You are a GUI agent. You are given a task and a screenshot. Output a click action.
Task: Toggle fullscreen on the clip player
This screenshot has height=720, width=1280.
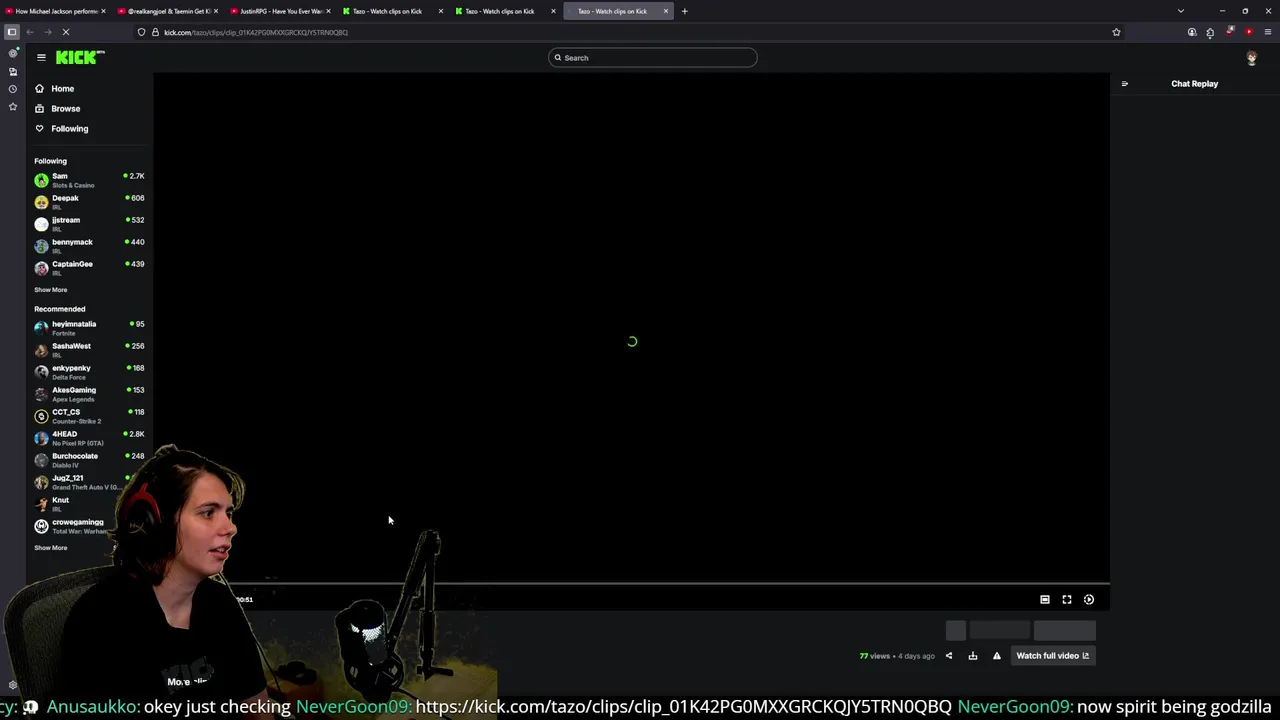[x=1067, y=600]
